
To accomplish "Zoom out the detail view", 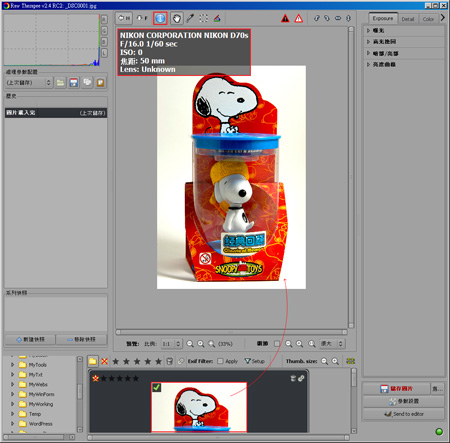I will pyautogui.click(x=289, y=344).
